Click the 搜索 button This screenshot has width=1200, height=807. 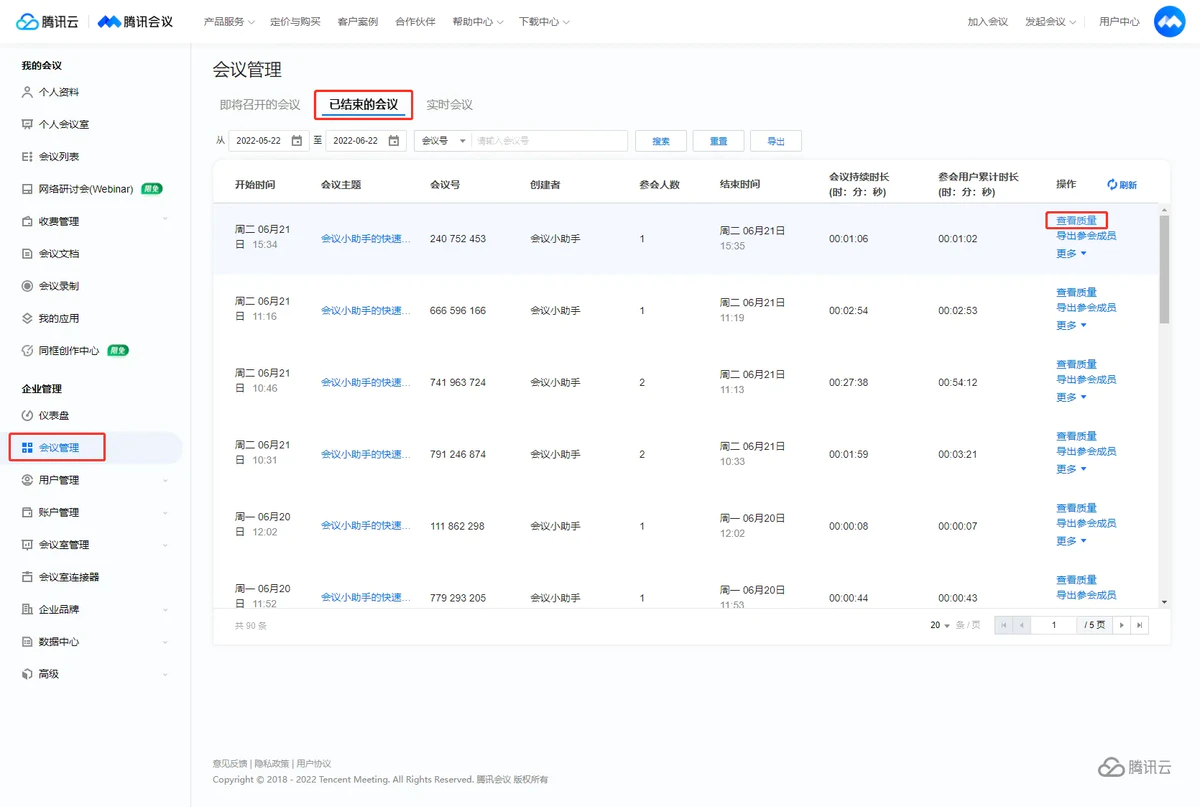(660, 141)
